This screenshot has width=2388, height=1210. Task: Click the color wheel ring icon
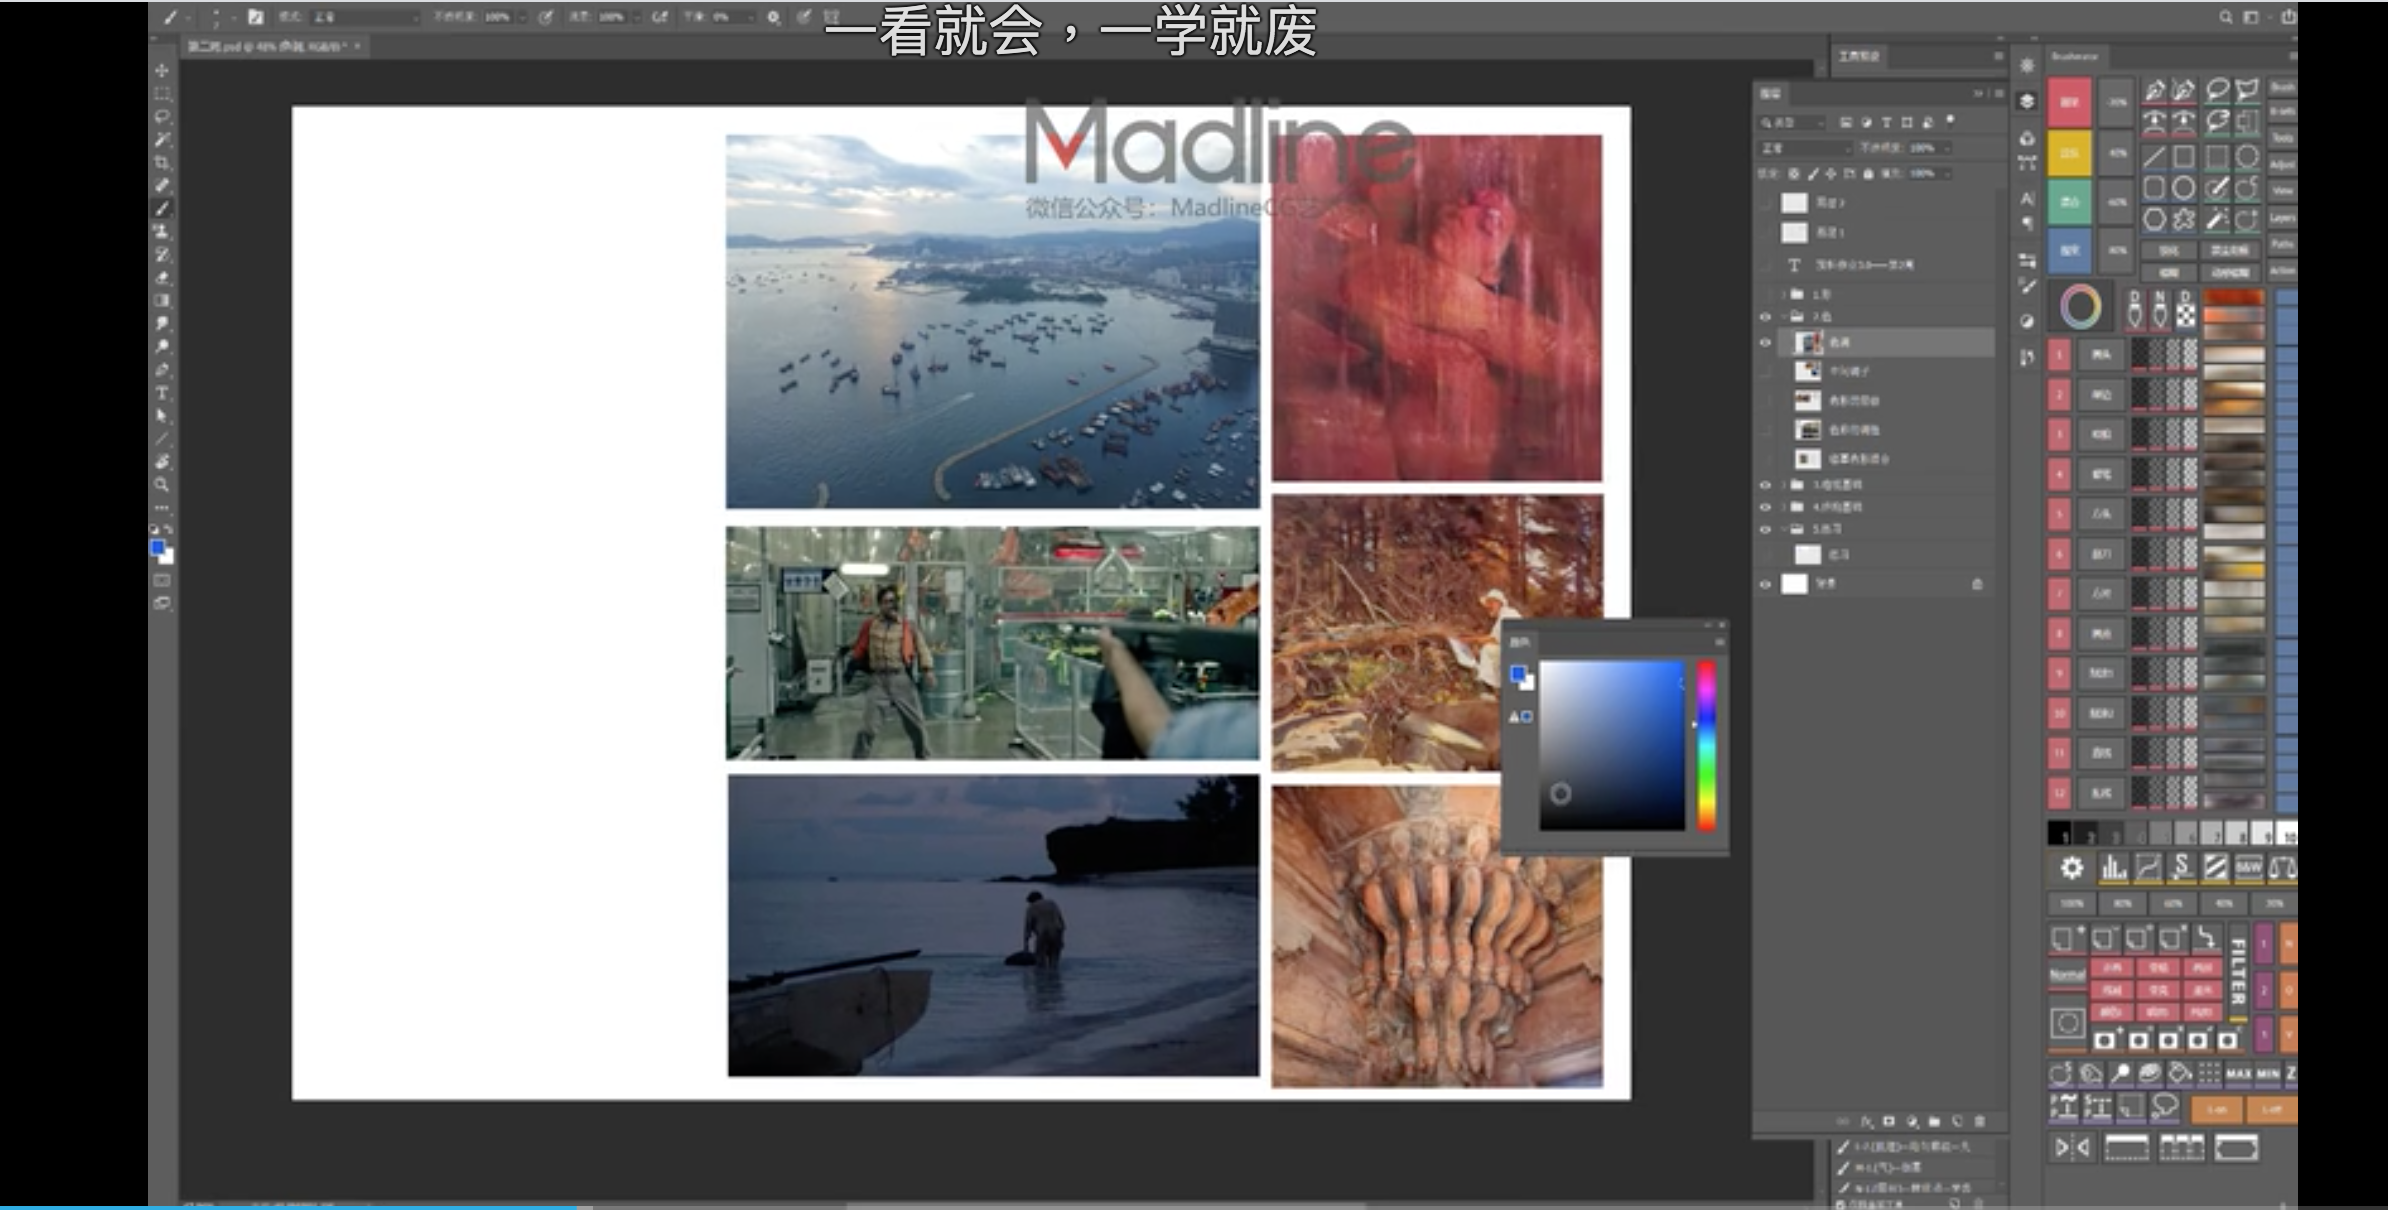click(2081, 307)
